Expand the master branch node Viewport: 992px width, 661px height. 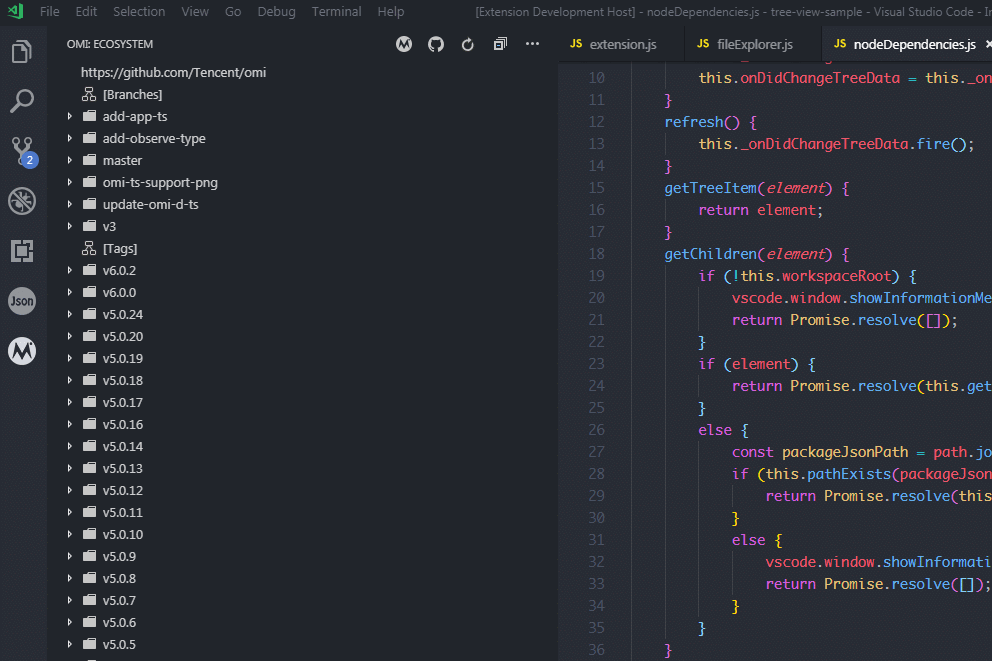coord(70,160)
